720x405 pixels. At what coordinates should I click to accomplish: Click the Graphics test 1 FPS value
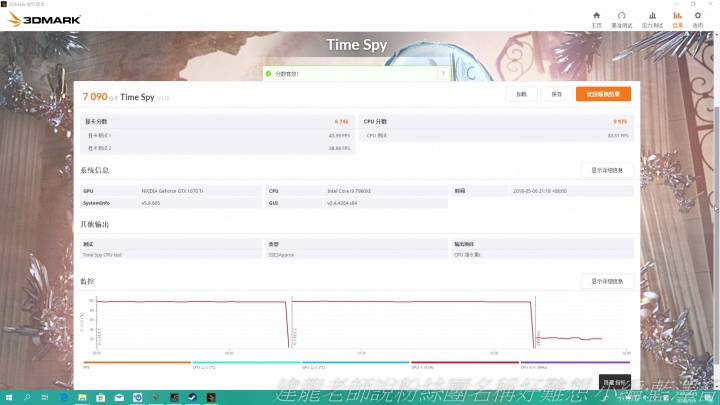(x=339, y=136)
